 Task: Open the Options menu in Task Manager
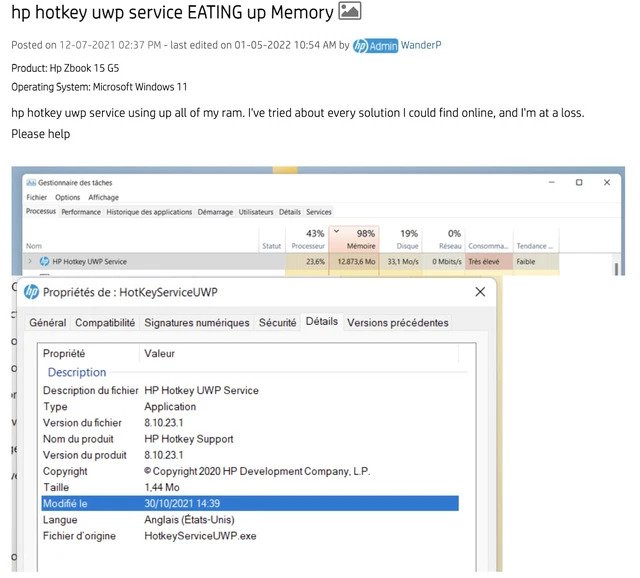(67, 197)
